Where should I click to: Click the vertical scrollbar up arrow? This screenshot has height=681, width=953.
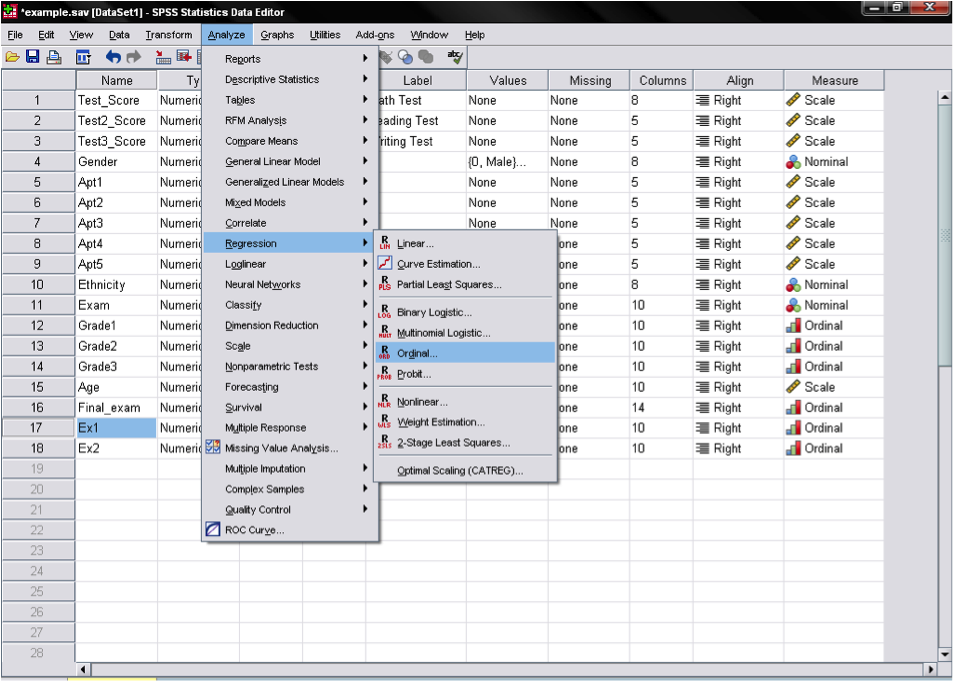pos(944,97)
